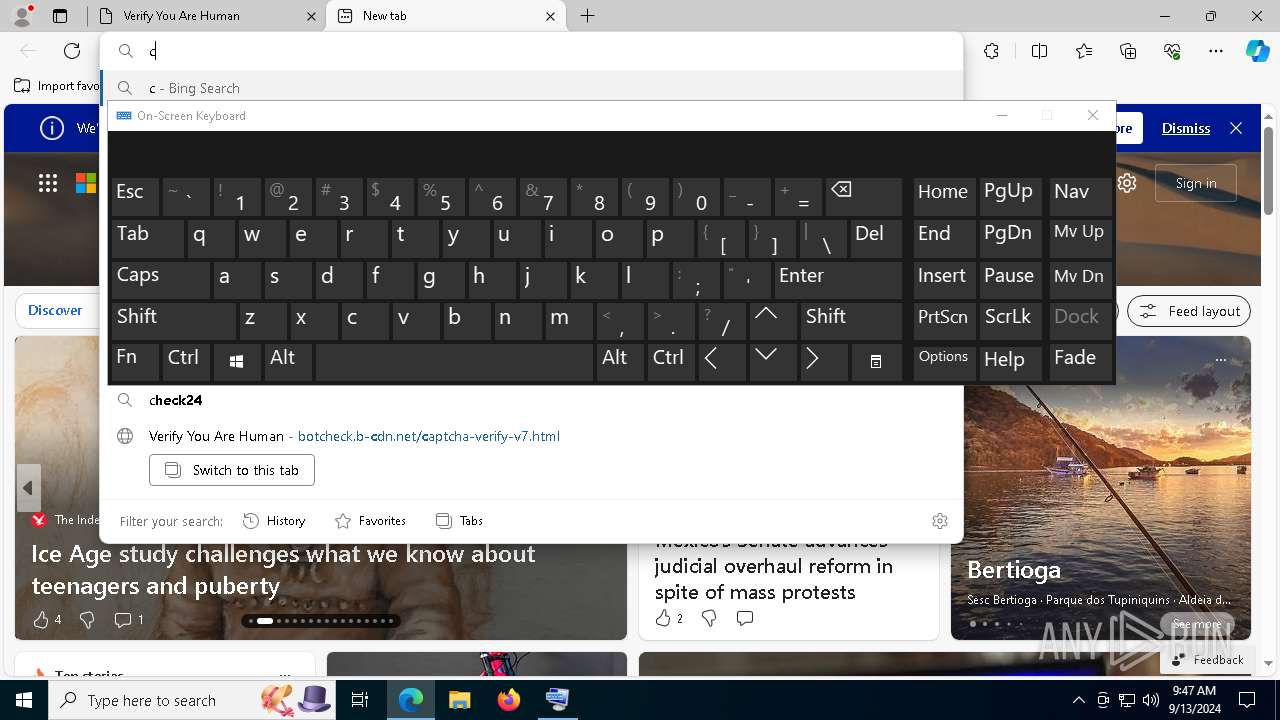The height and width of the screenshot is (720, 1280).
Task: Open Bertioga card more options
Action: pyautogui.click(x=1220, y=359)
